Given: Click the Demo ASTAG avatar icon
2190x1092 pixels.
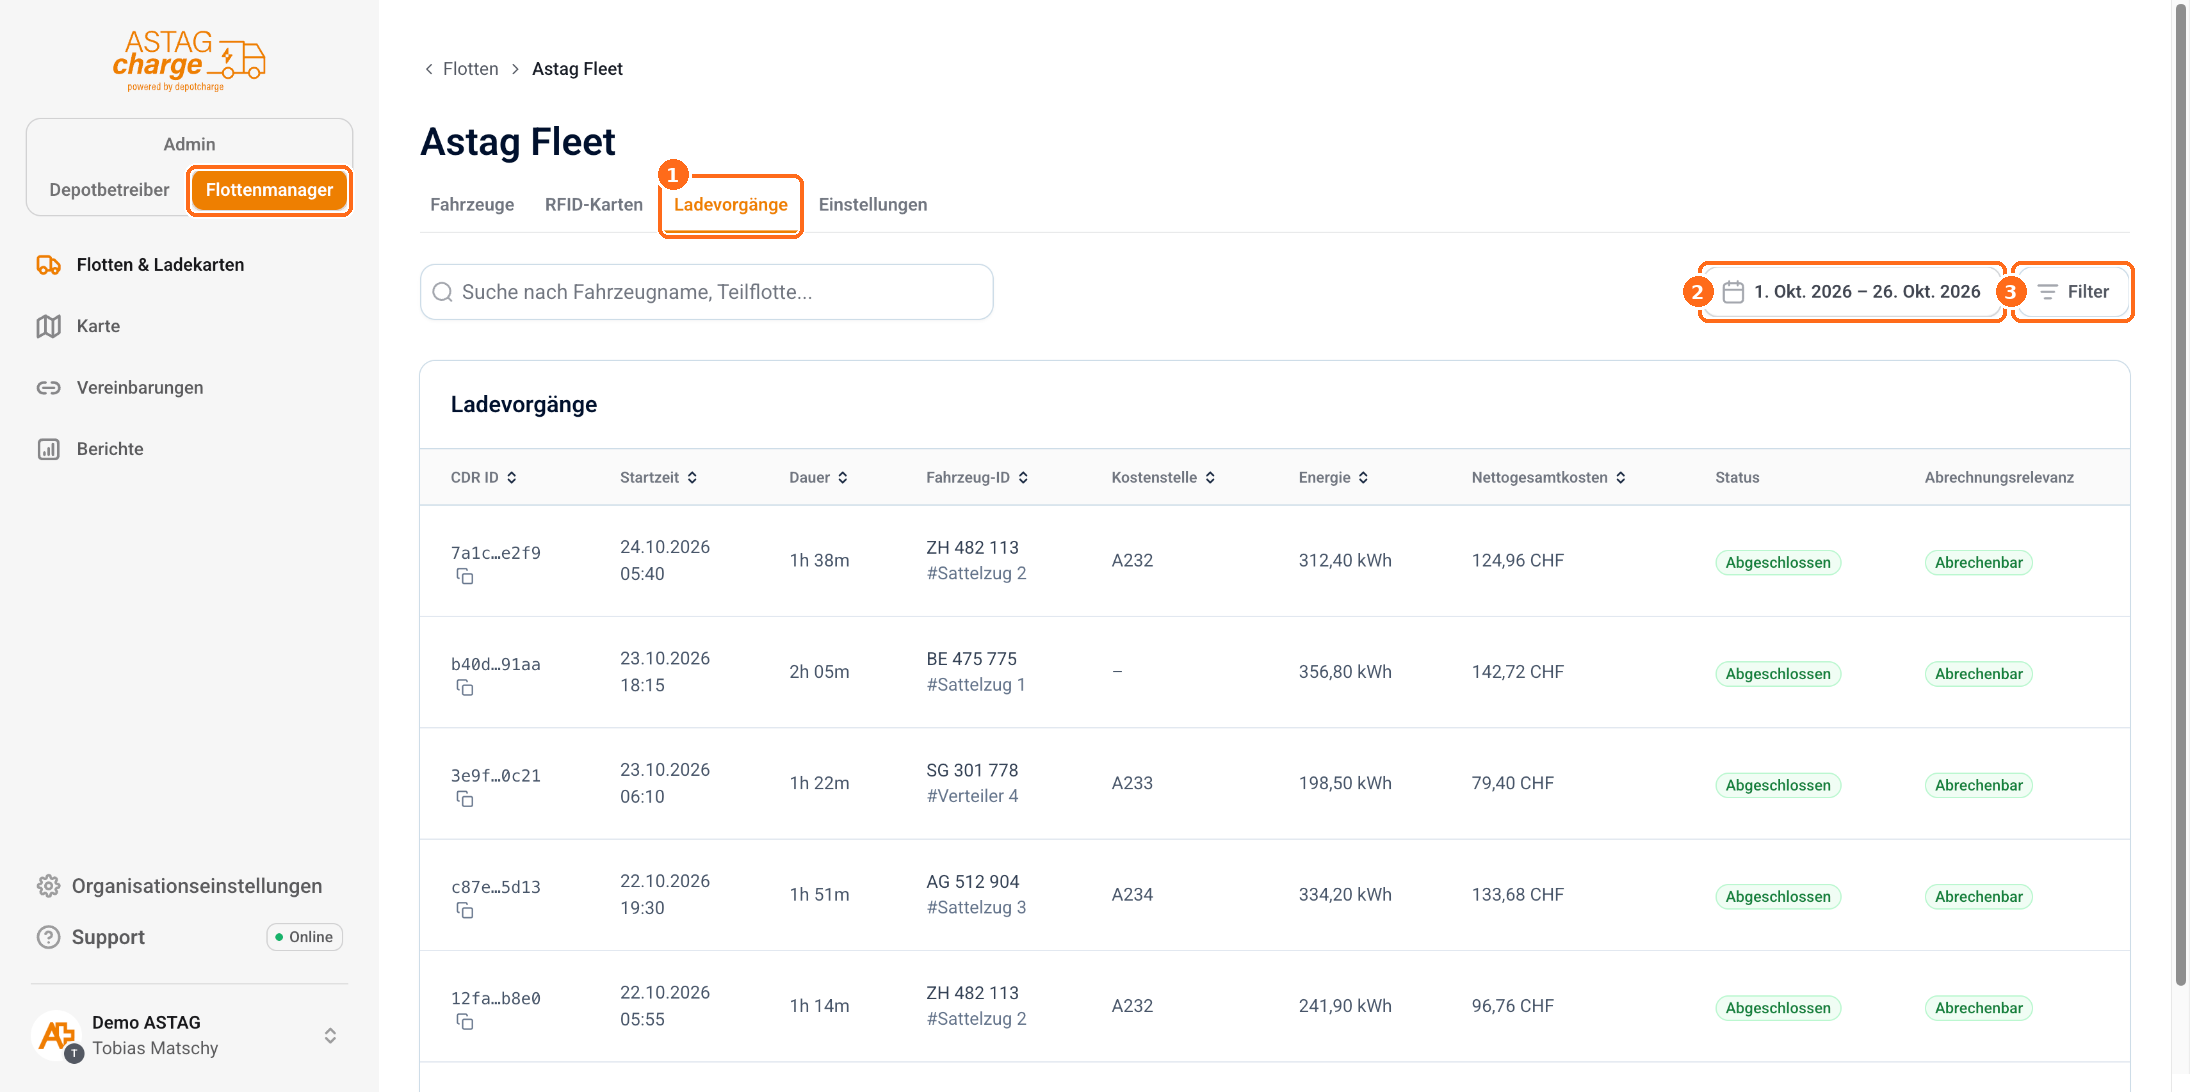Looking at the screenshot, I should coord(58,1036).
